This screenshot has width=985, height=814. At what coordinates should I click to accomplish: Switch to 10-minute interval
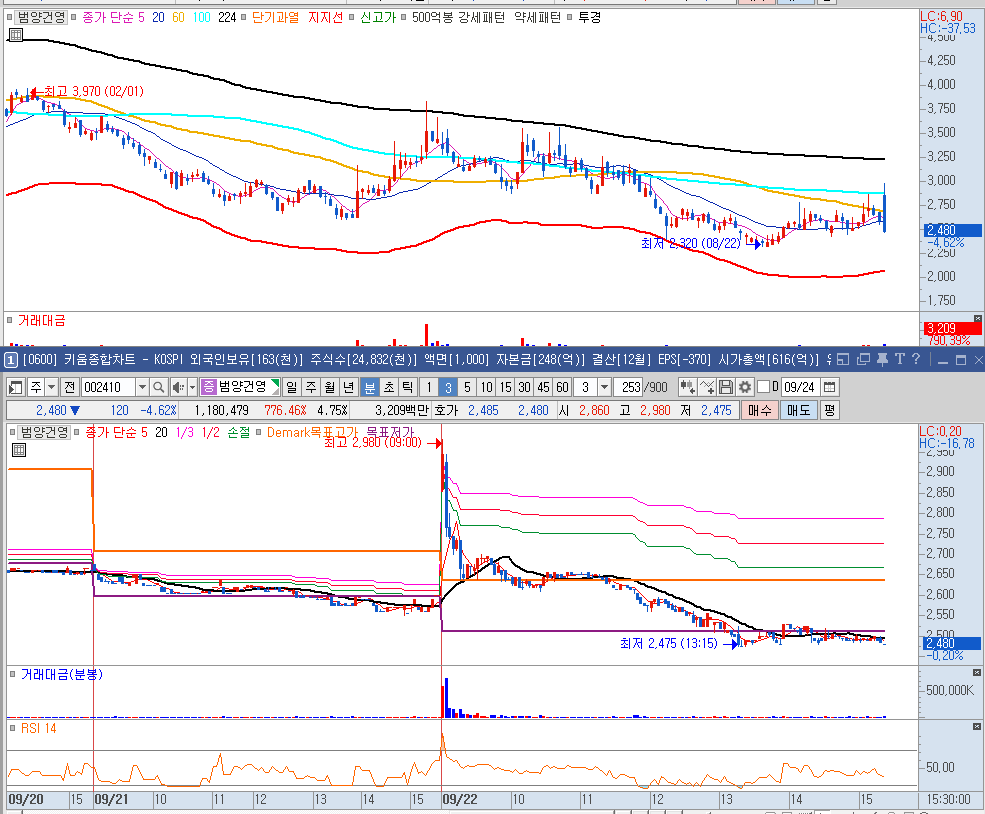(486, 387)
